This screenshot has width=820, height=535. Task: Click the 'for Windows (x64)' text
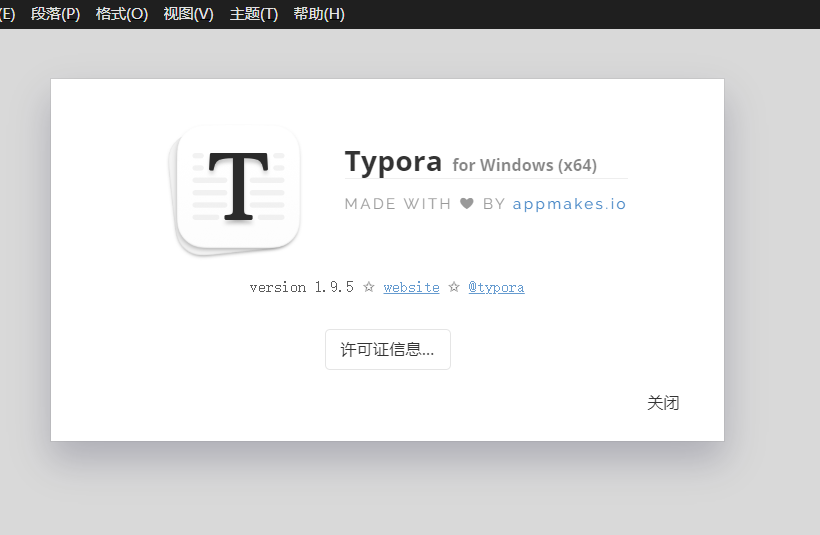click(x=525, y=165)
